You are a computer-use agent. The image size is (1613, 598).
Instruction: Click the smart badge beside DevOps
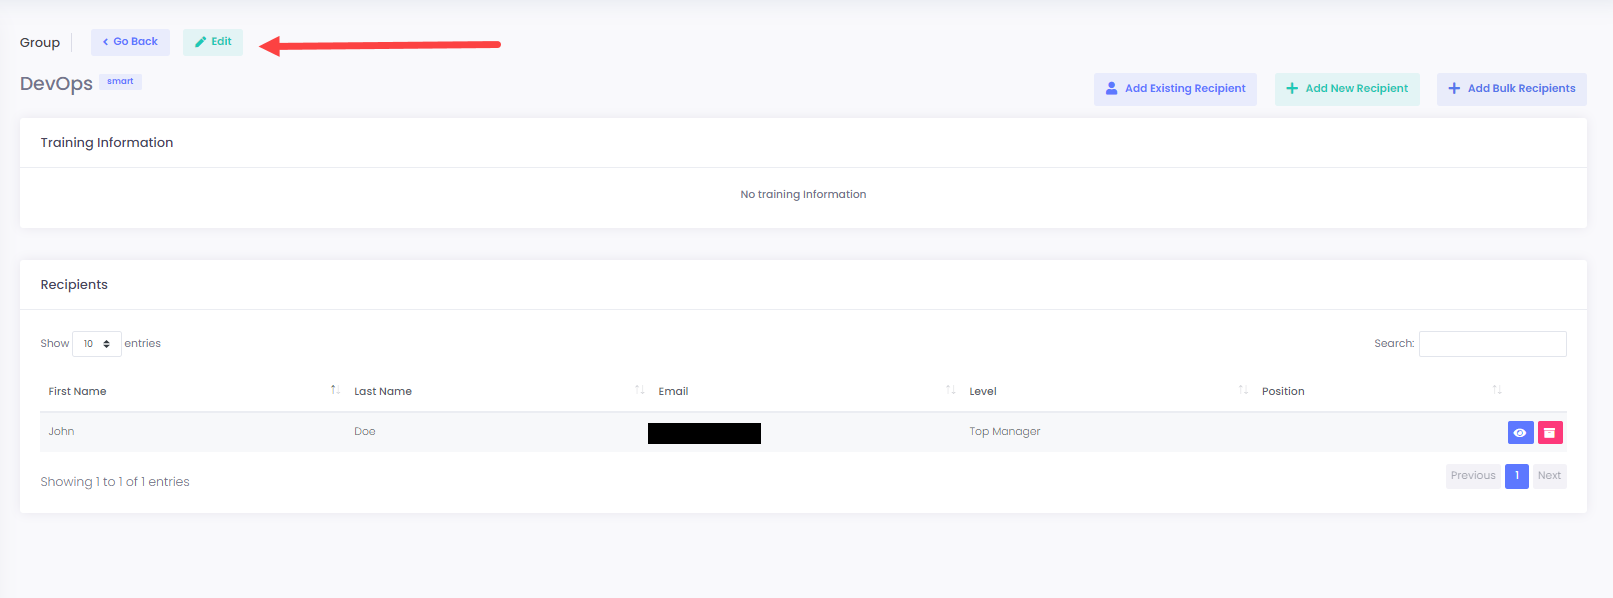pyautogui.click(x=120, y=82)
